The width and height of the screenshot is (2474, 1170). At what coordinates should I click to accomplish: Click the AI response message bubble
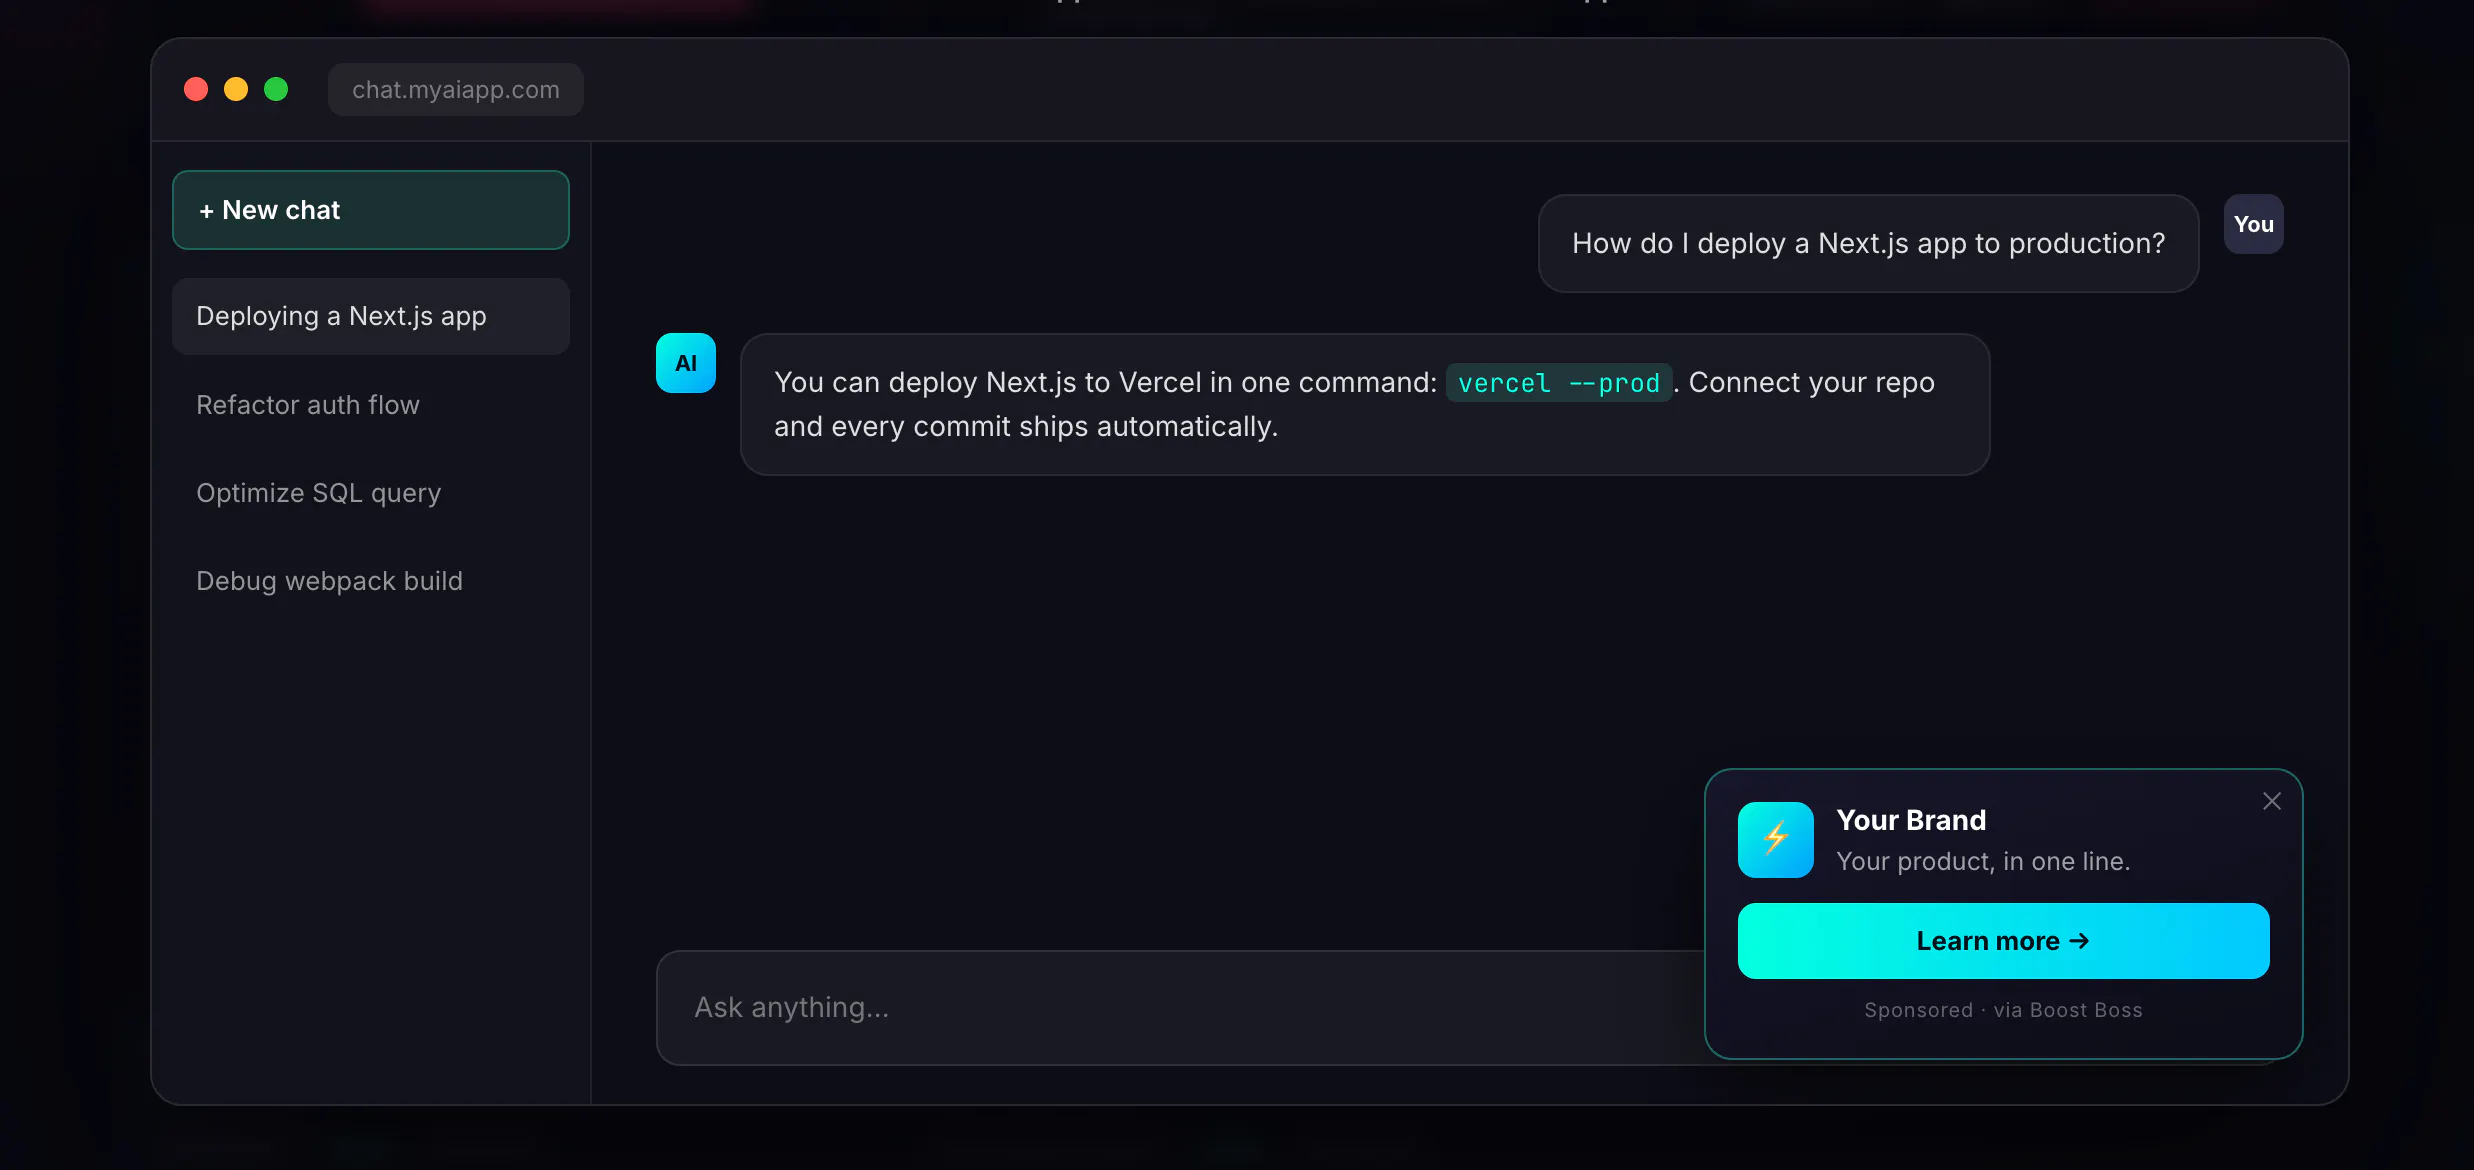[1365, 405]
